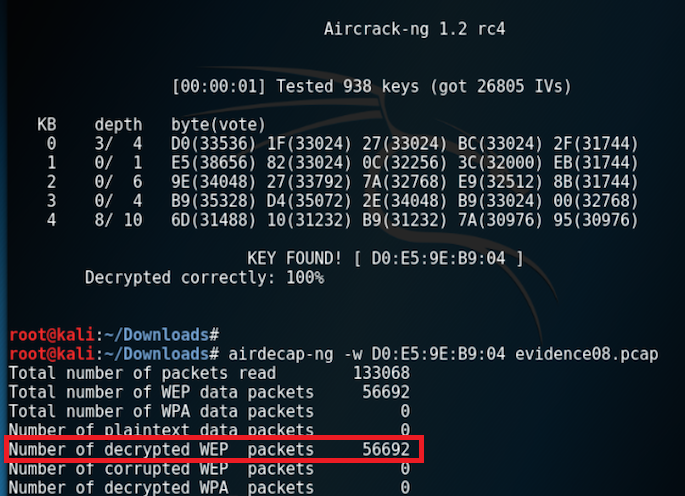
Task: Click the D0(33536) vote entry
Action: pyautogui.click(x=213, y=144)
